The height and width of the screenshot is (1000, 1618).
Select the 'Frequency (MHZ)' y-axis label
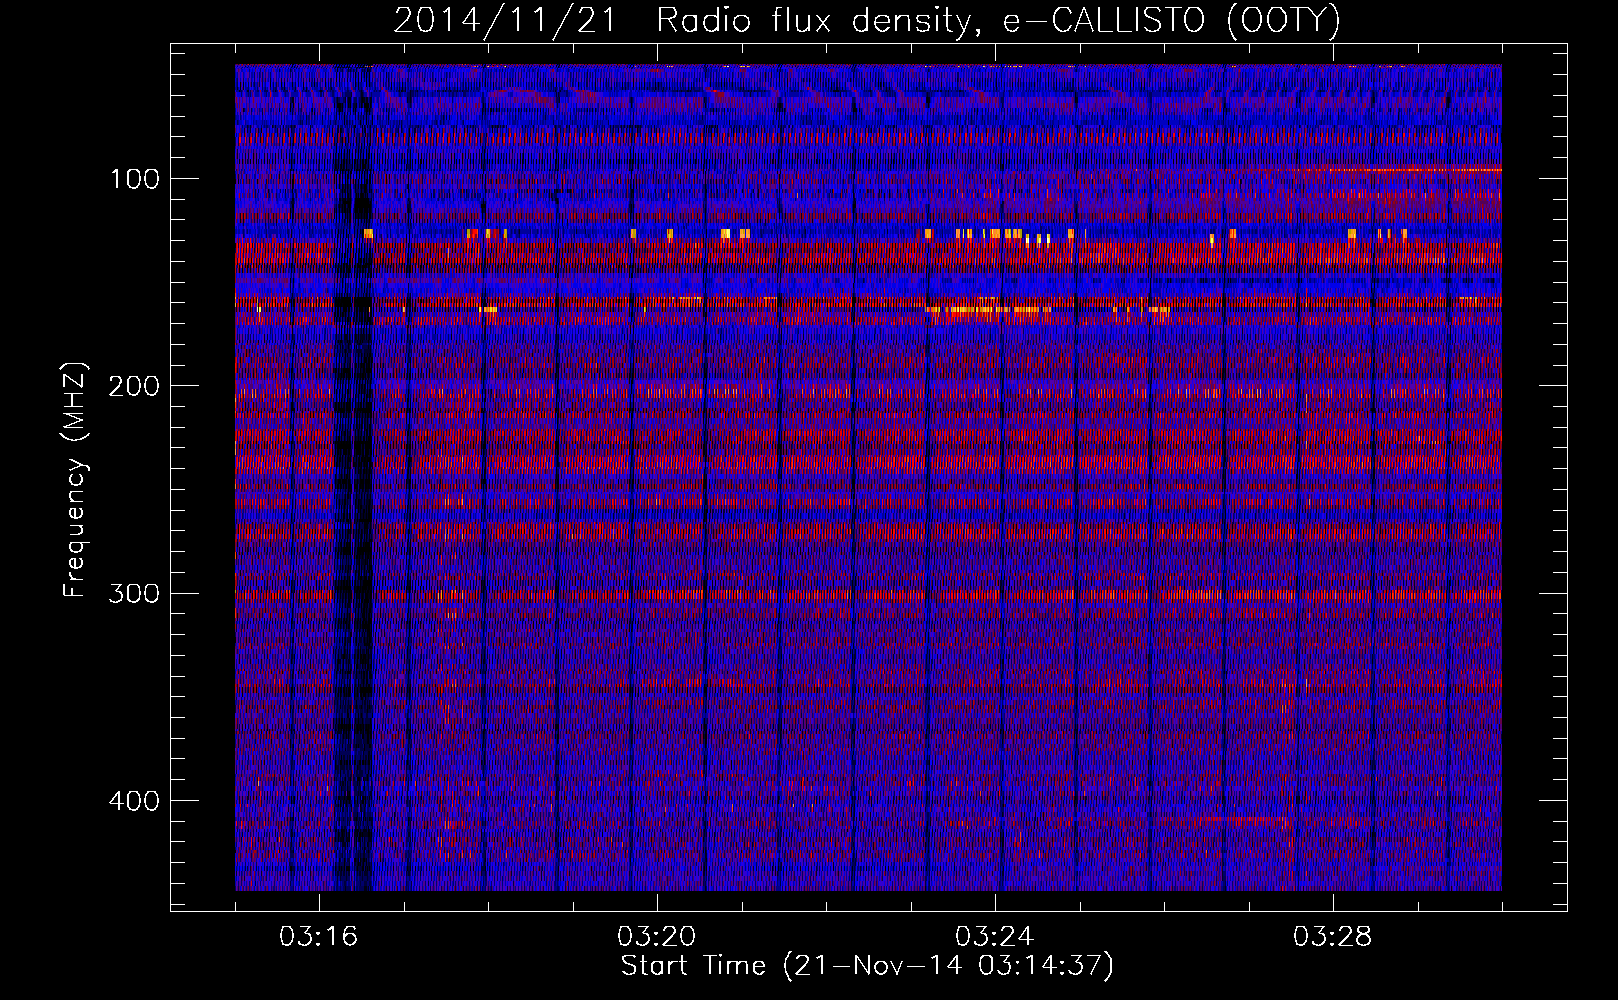75,480
